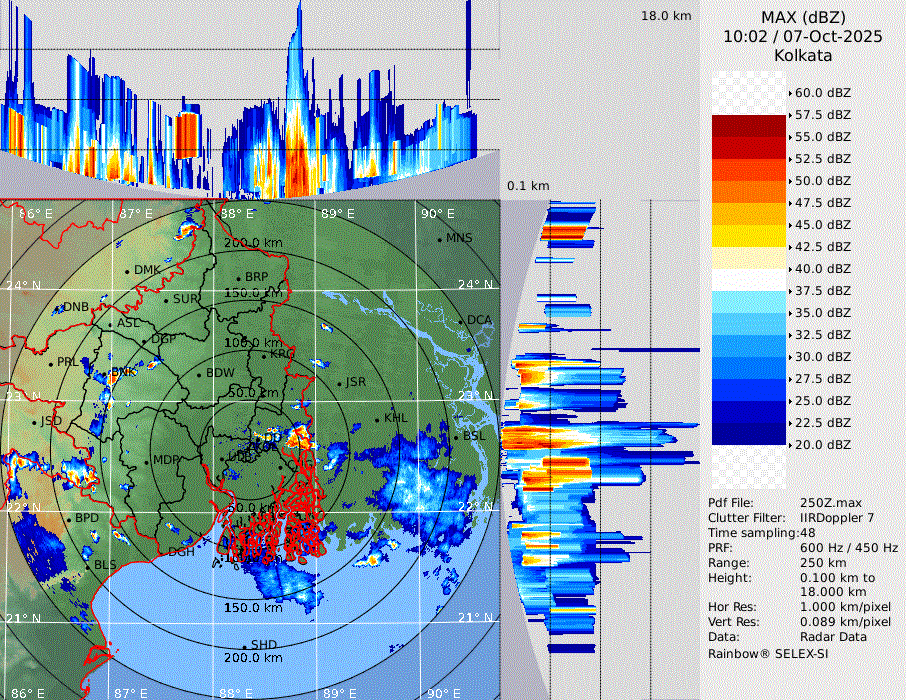Pick the darkest blue swatch above 20.0 dBZ
The height and width of the screenshot is (700, 906).
click(749, 434)
